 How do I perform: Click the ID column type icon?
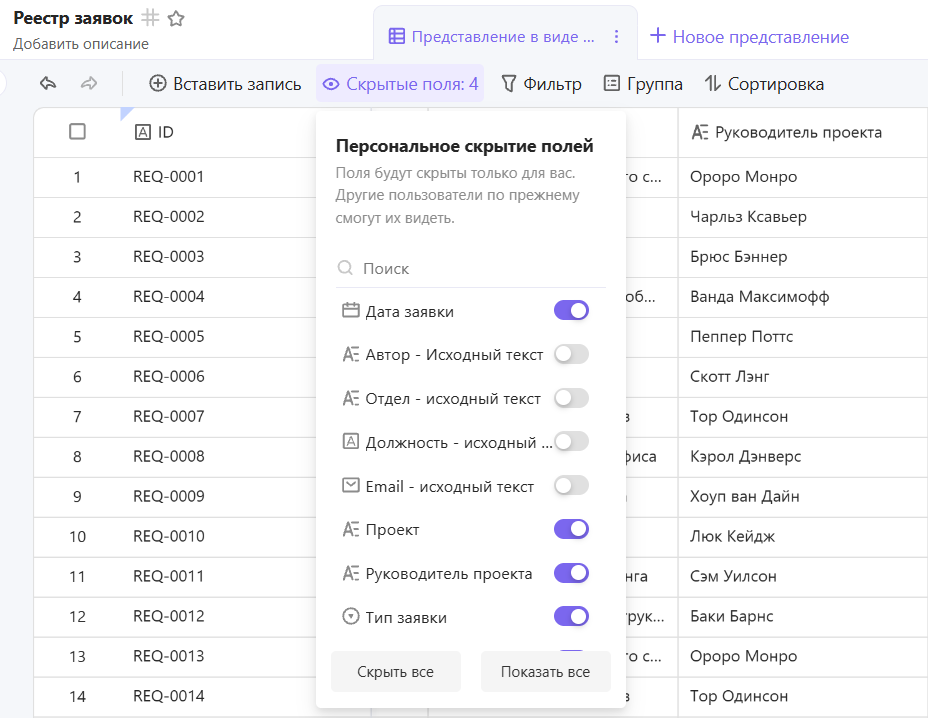143,133
